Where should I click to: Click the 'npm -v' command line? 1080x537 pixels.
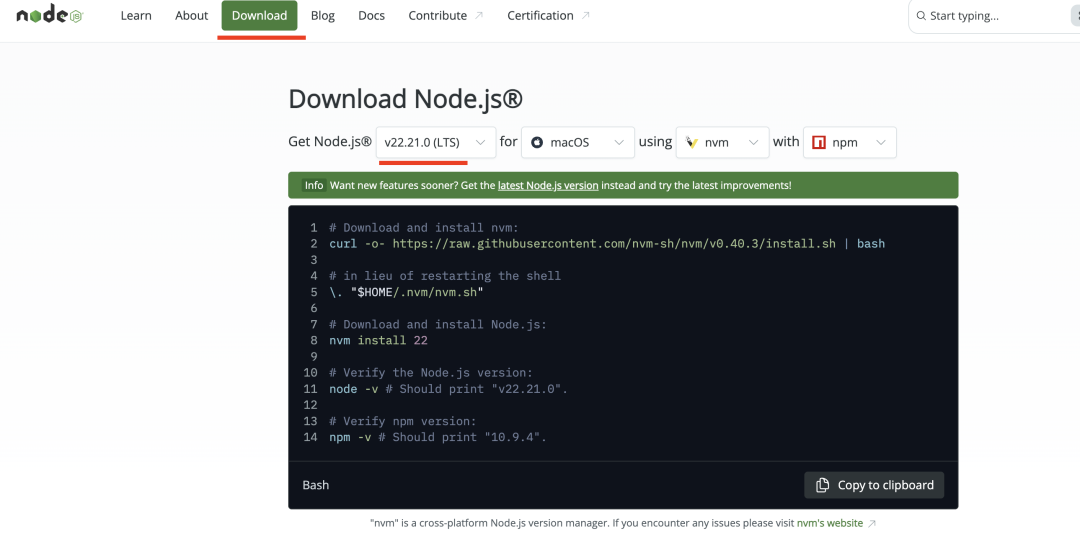click(x=437, y=437)
